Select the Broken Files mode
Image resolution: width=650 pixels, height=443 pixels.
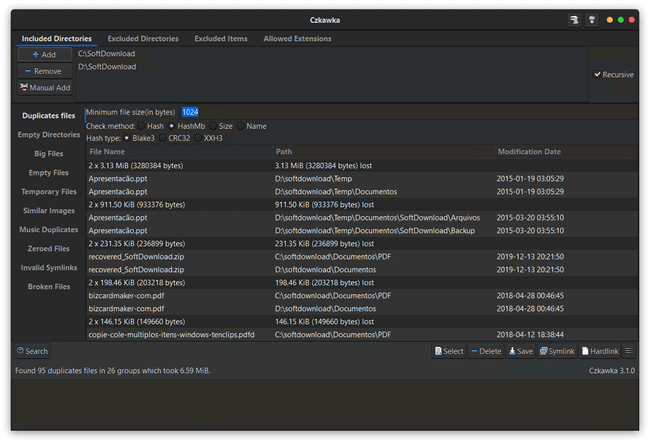point(49,287)
